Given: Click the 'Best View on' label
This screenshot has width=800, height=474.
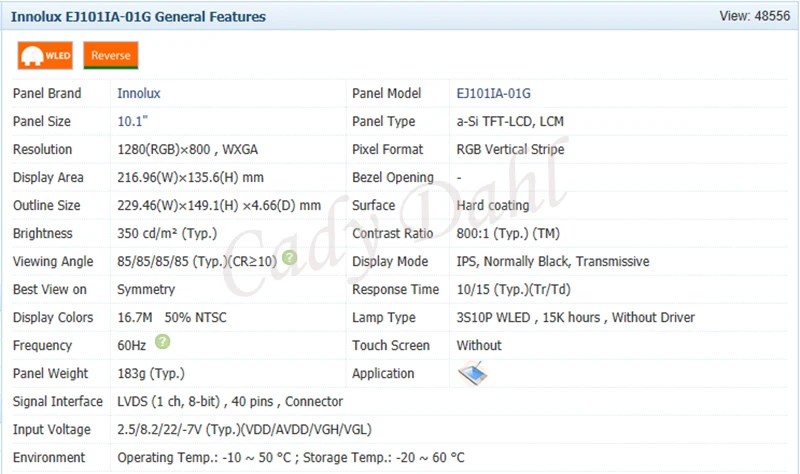Looking at the screenshot, I should pyautogui.click(x=49, y=289).
